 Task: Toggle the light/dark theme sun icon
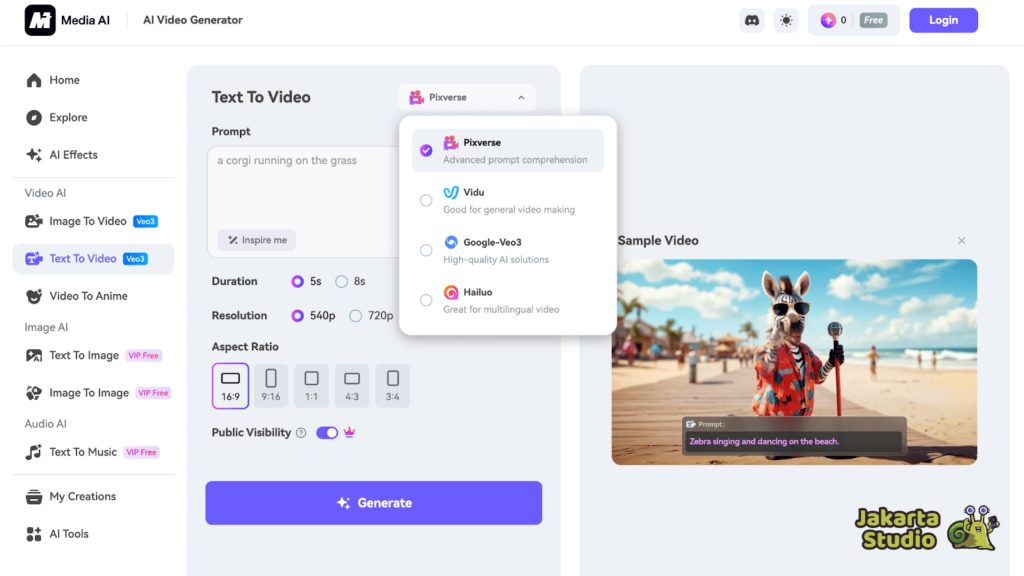pyautogui.click(x=786, y=20)
